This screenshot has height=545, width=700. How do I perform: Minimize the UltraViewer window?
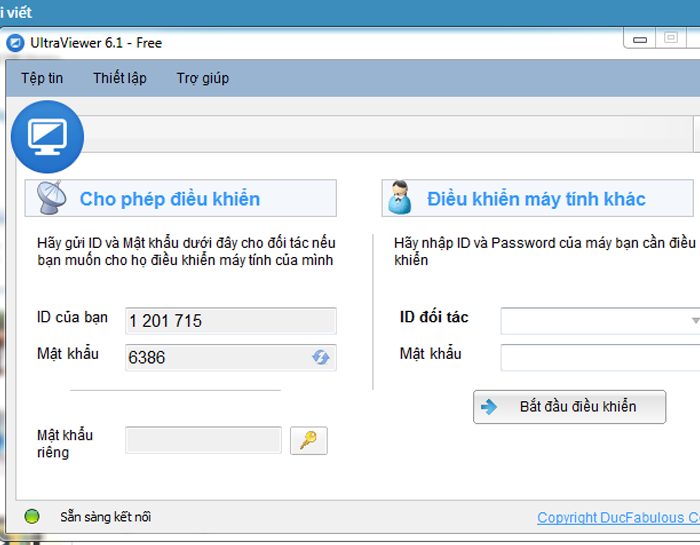click(x=640, y=39)
